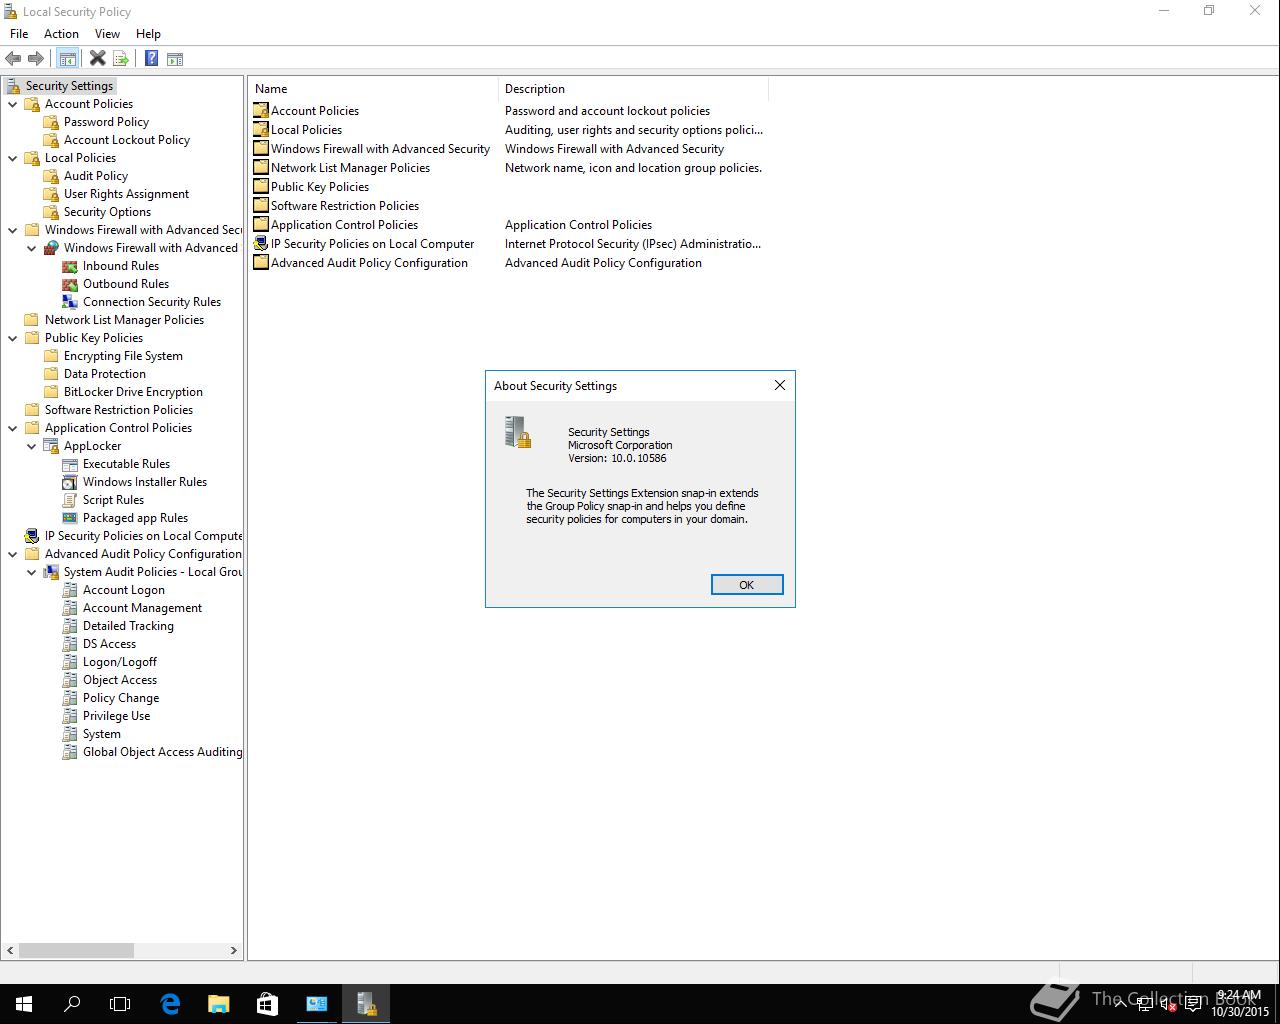The height and width of the screenshot is (1024, 1280).
Task: Click the taskbar Search magnifier icon
Action: pos(72,1003)
